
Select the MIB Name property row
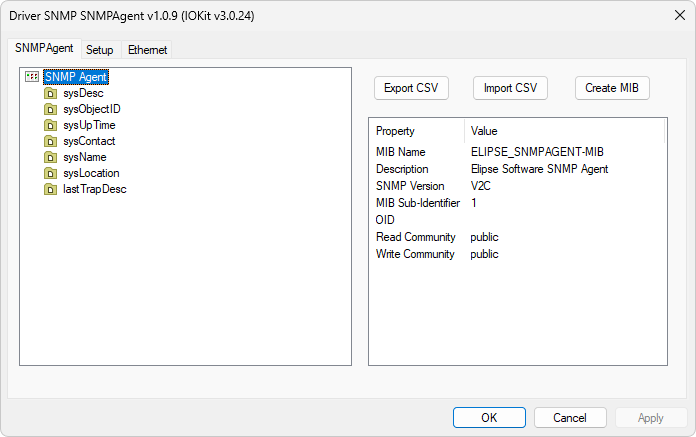(x=518, y=152)
